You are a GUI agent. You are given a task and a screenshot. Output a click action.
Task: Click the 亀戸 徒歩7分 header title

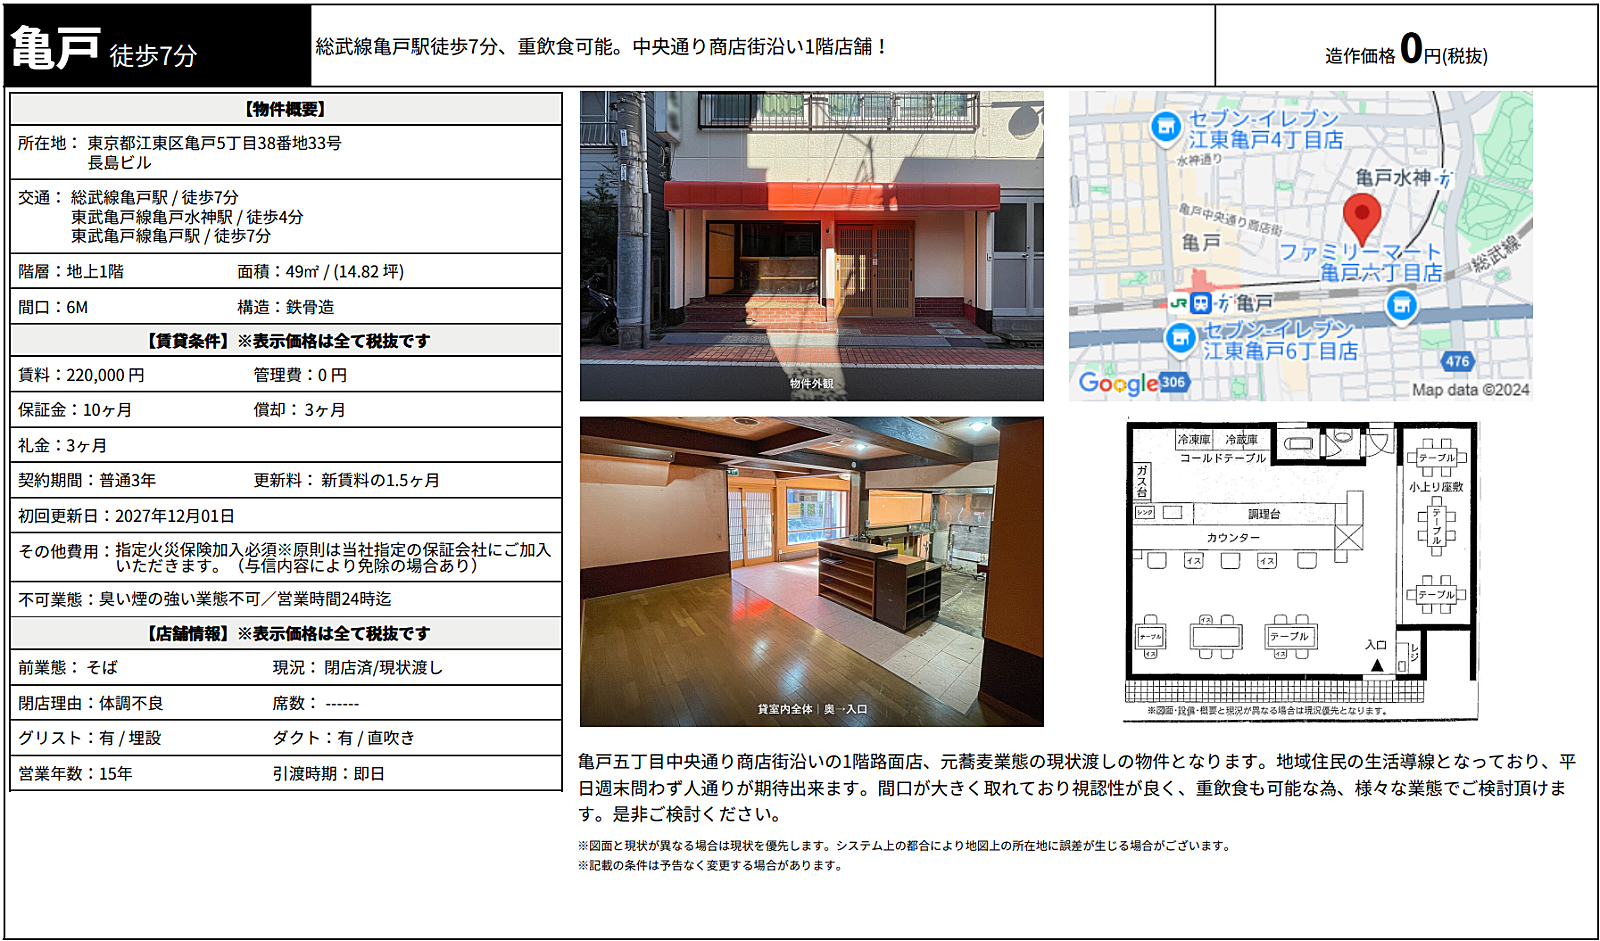(x=104, y=48)
